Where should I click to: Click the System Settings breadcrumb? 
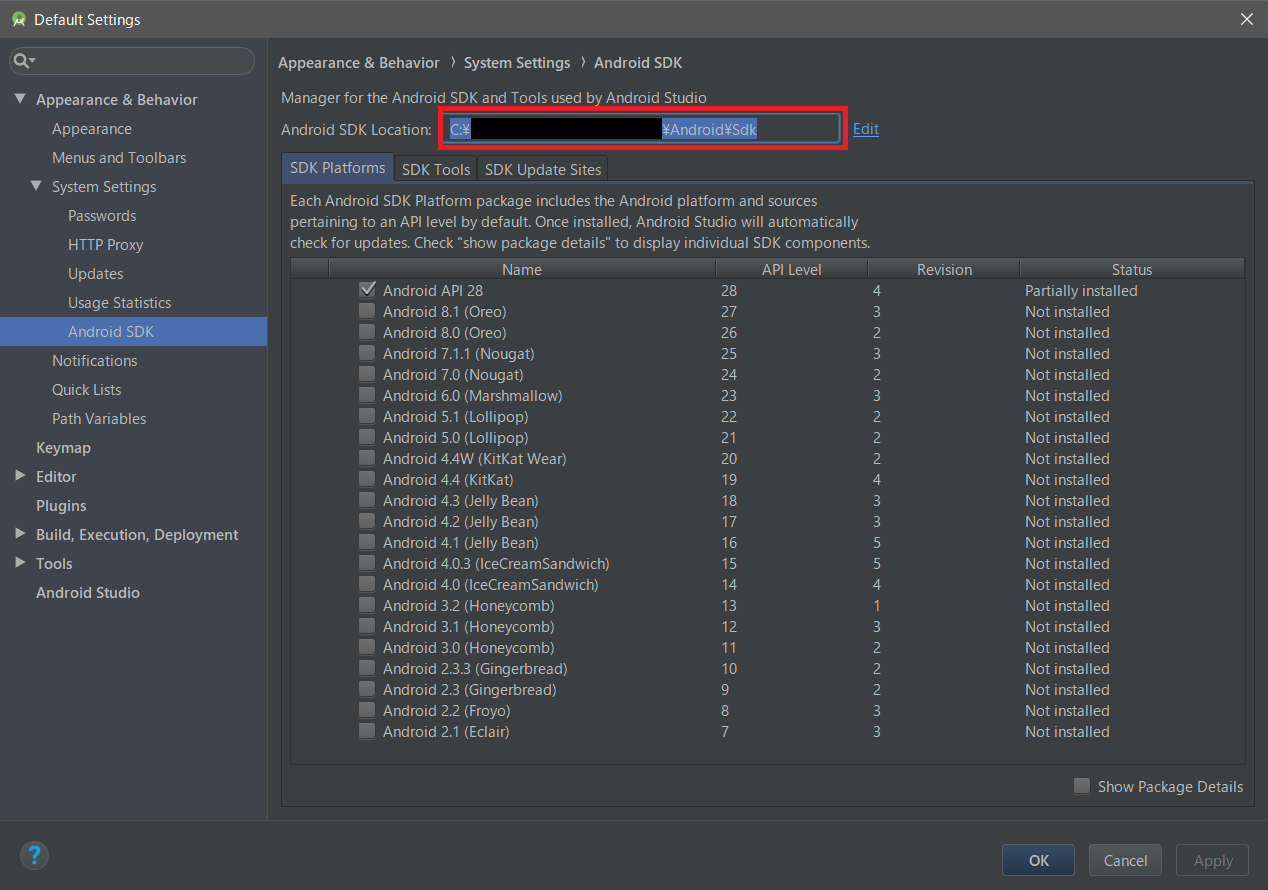(x=517, y=62)
